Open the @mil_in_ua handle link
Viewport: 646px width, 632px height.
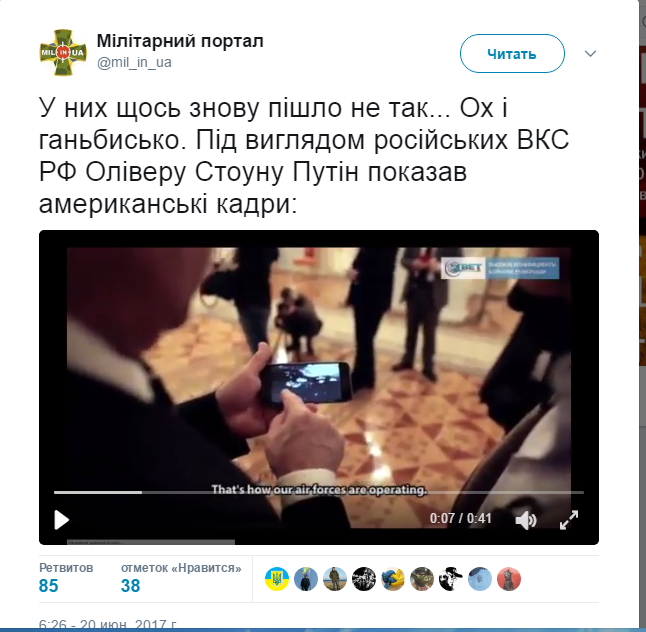134,63
